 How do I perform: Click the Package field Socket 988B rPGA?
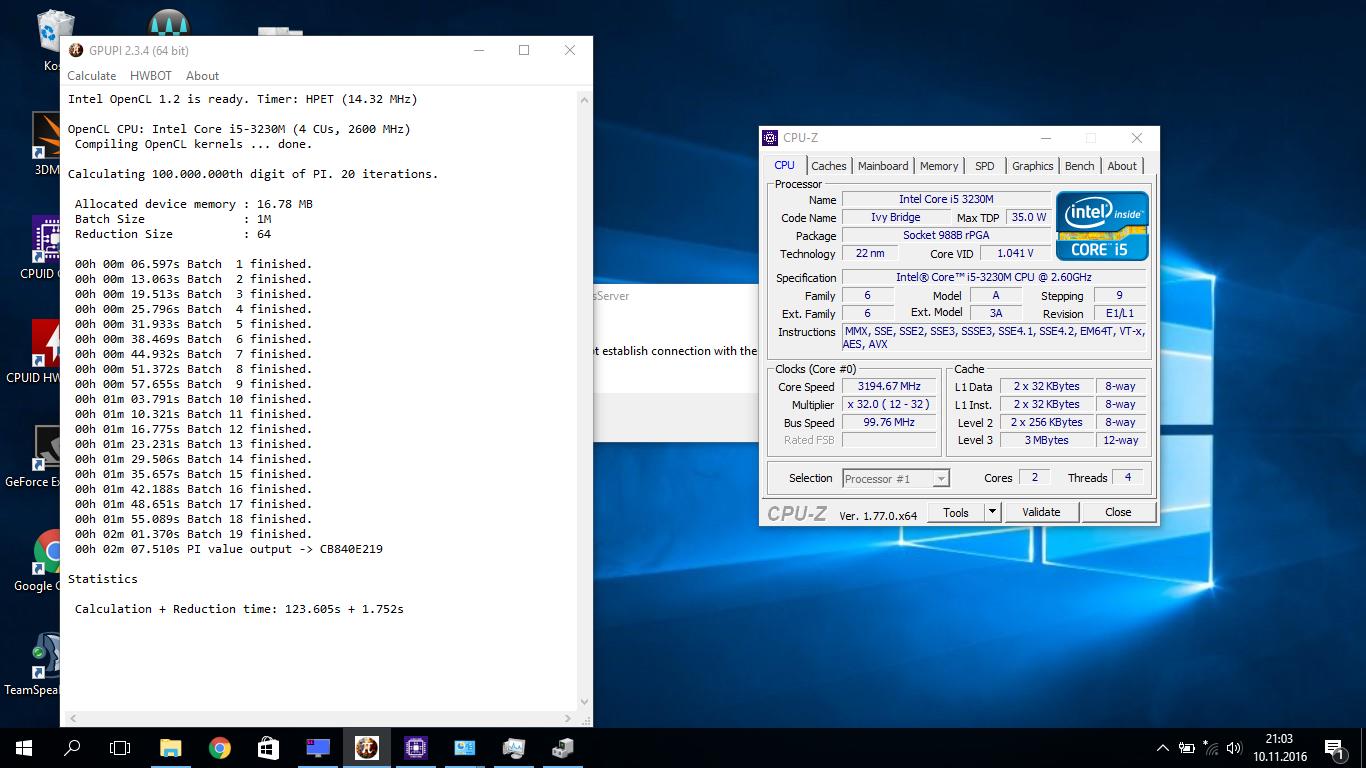(x=946, y=235)
